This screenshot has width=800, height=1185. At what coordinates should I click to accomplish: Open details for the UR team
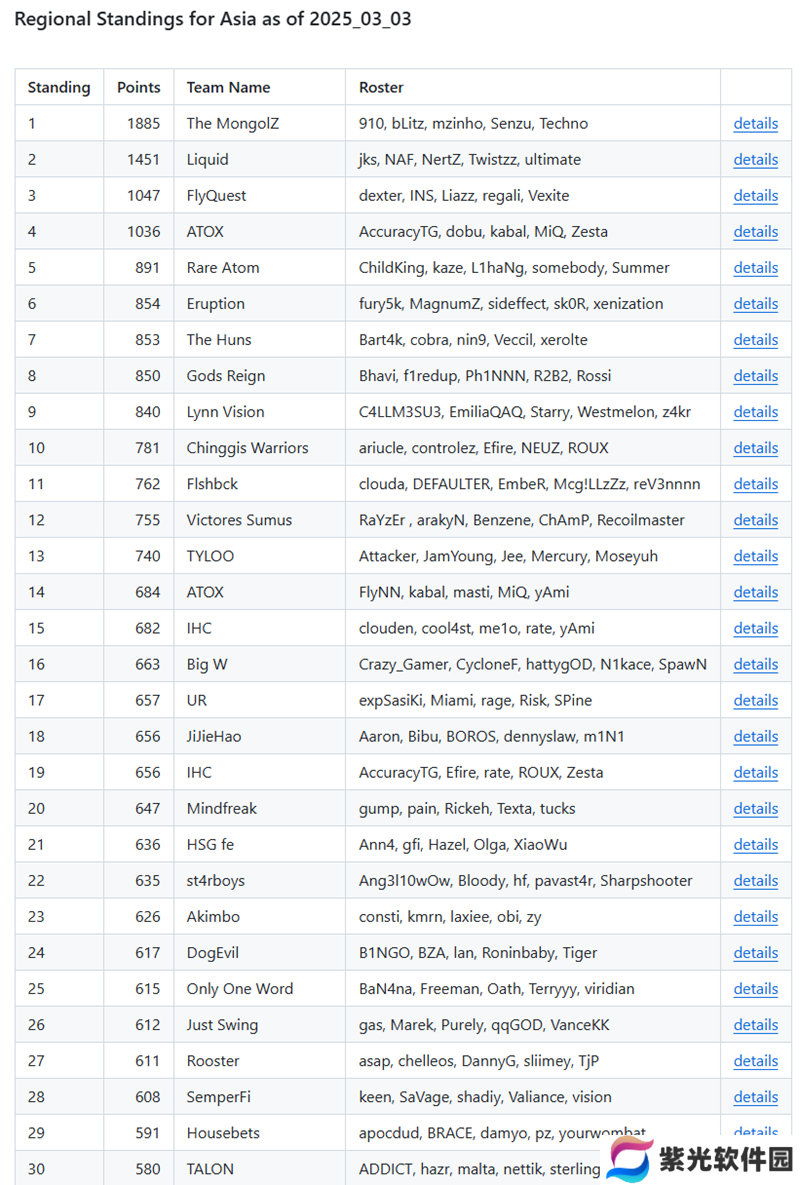(x=755, y=701)
